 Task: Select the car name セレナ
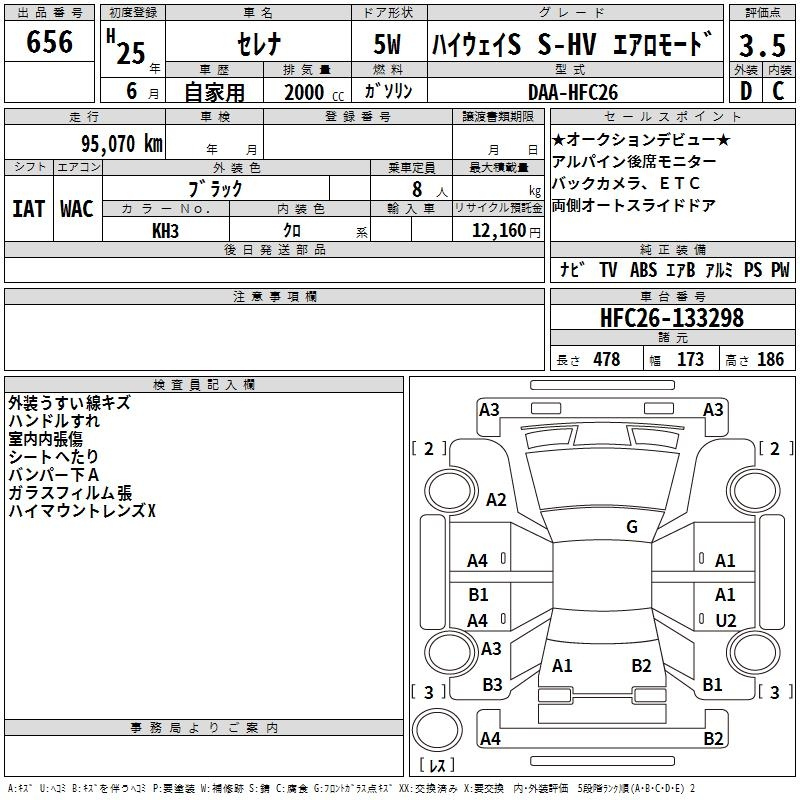[x=256, y=45]
